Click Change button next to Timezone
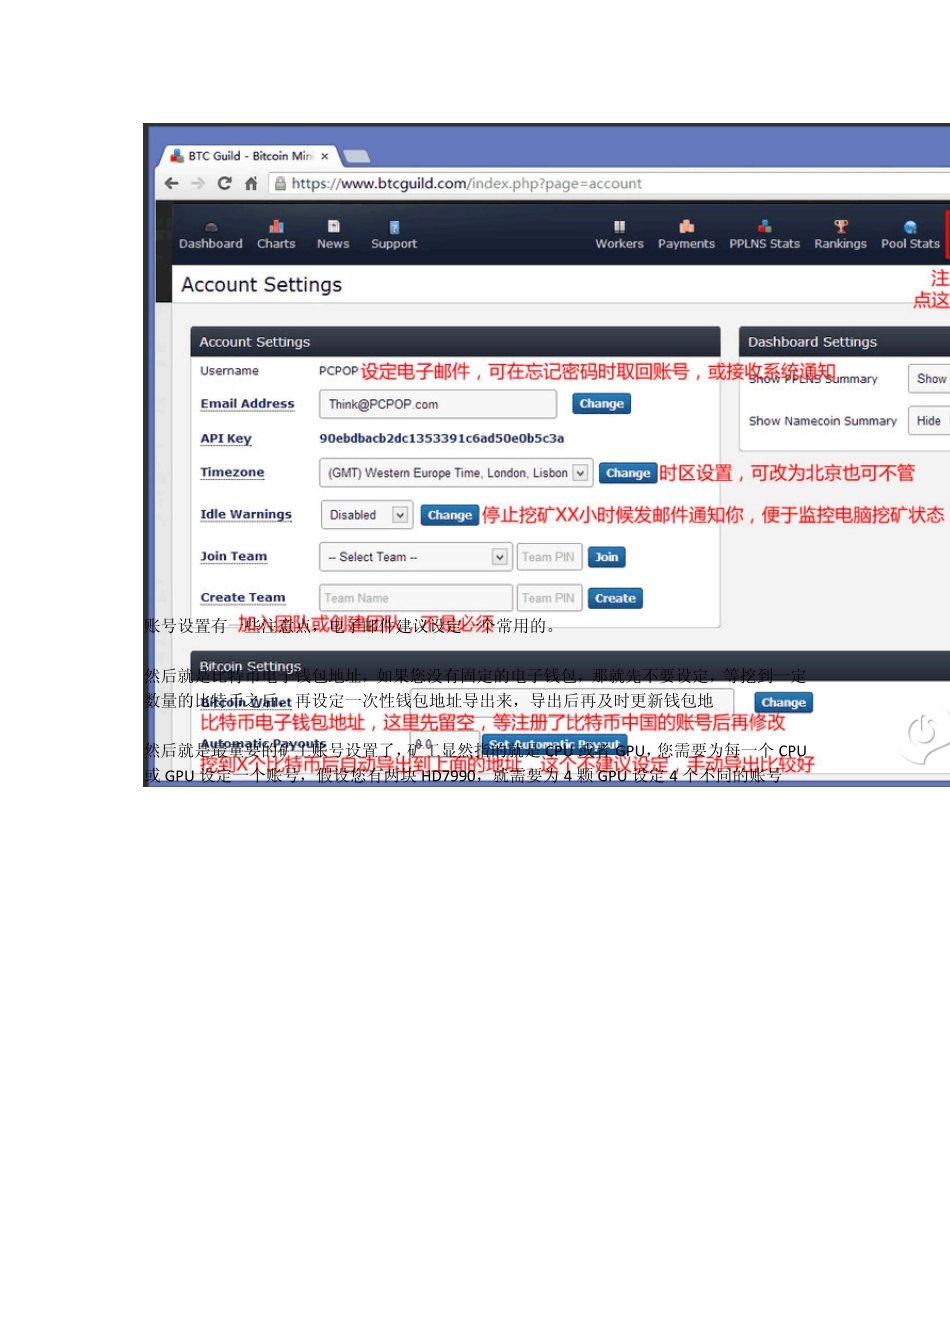Image resolution: width=950 pixels, height=1344 pixels. point(628,473)
